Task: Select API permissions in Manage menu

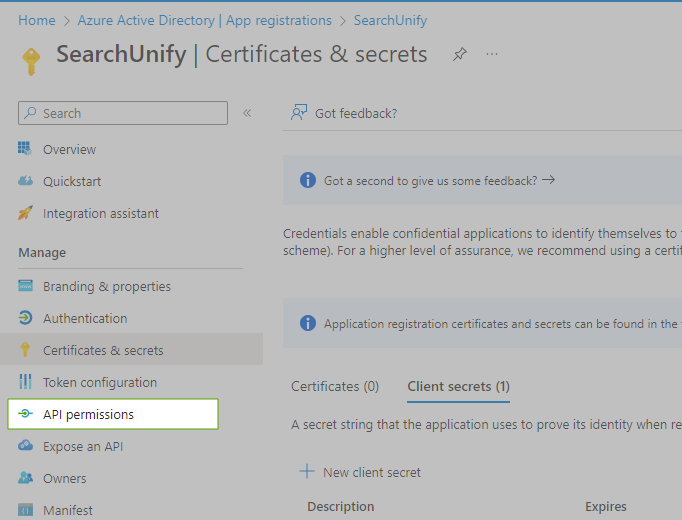Action: coord(88,414)
